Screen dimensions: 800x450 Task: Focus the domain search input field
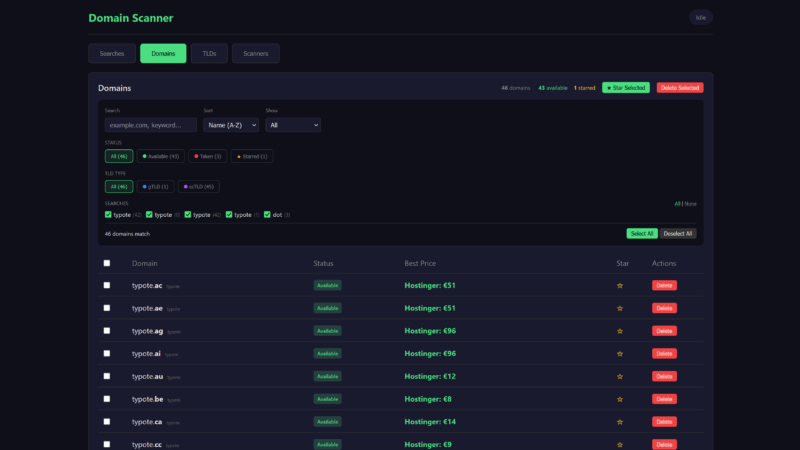[x=151, y=125]
